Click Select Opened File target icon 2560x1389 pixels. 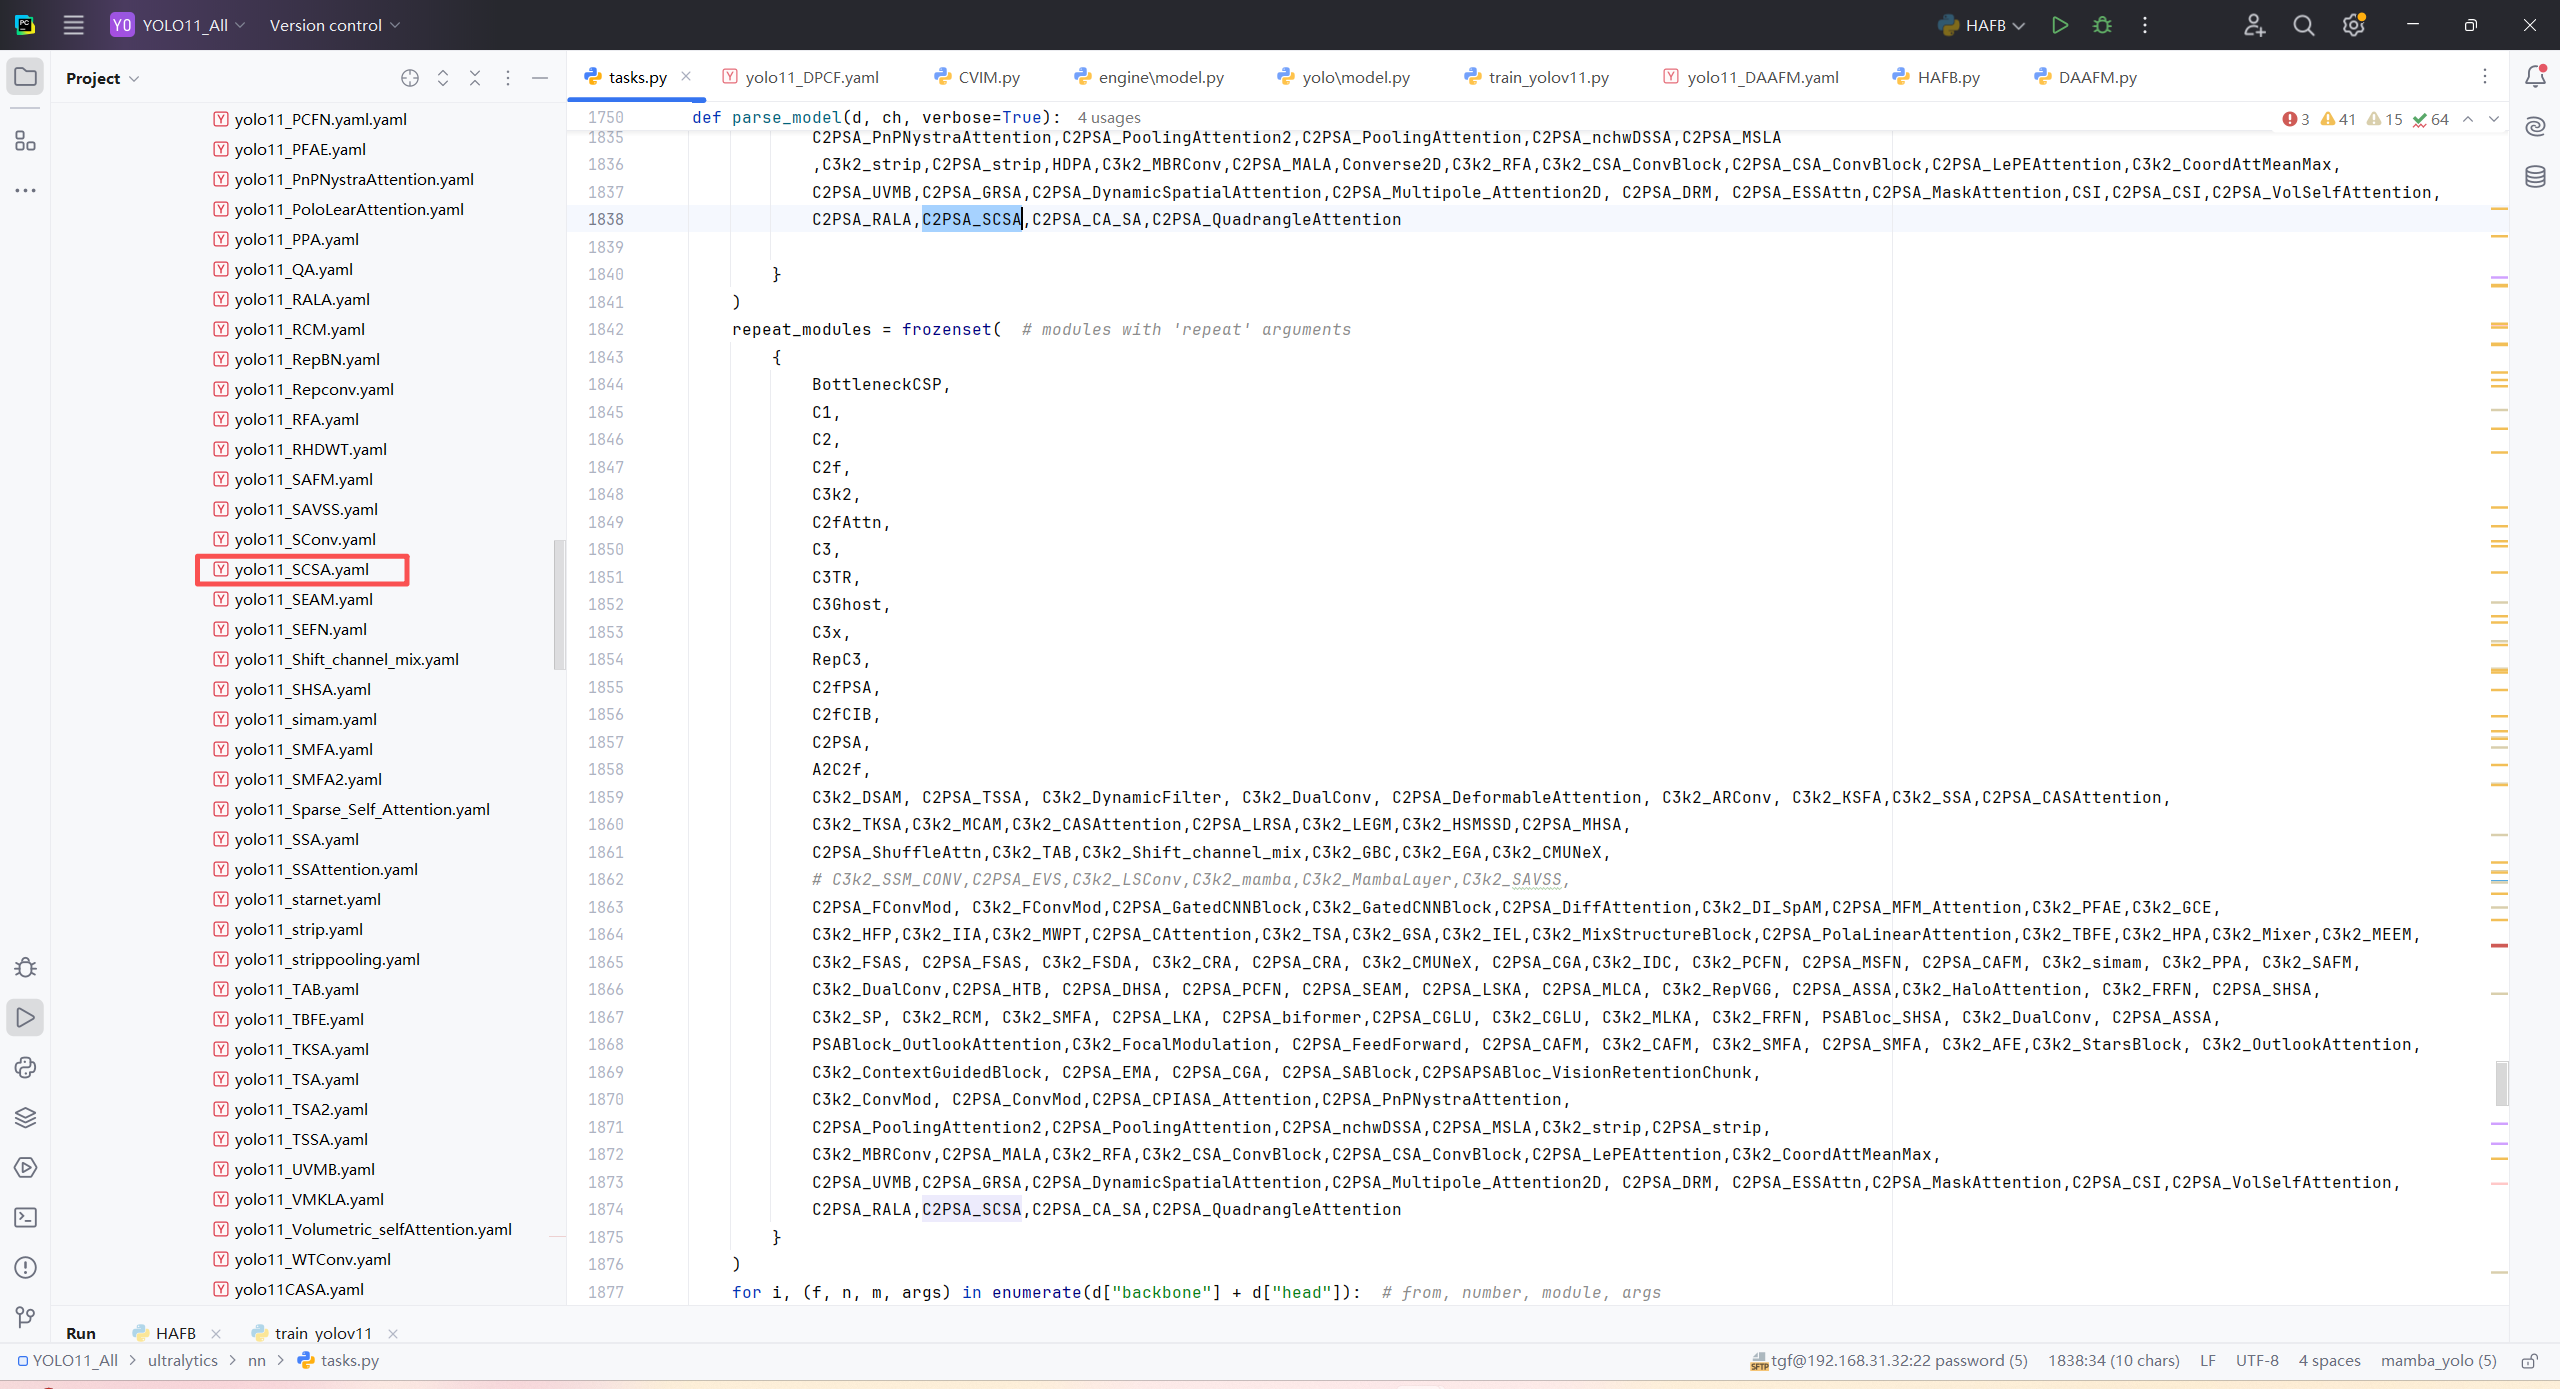410,78
